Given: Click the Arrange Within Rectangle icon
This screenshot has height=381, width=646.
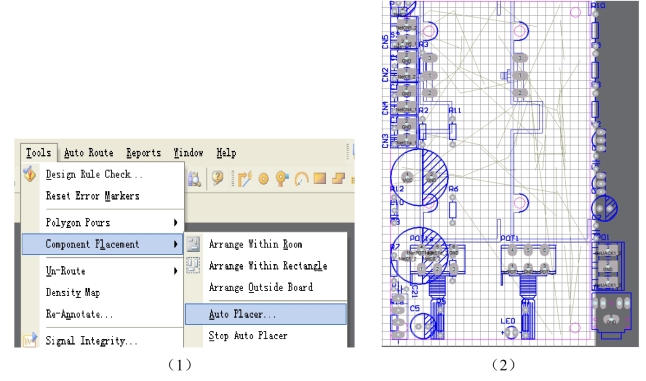Looking at the screenshot, I should (193, 265).
